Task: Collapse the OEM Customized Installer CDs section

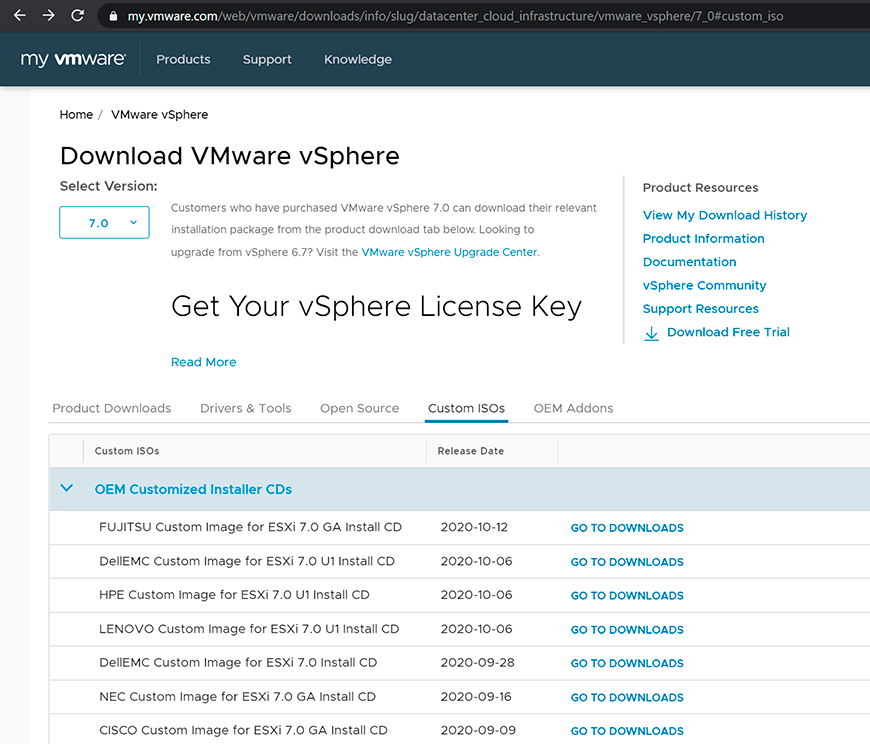Action: coord(66,489)
